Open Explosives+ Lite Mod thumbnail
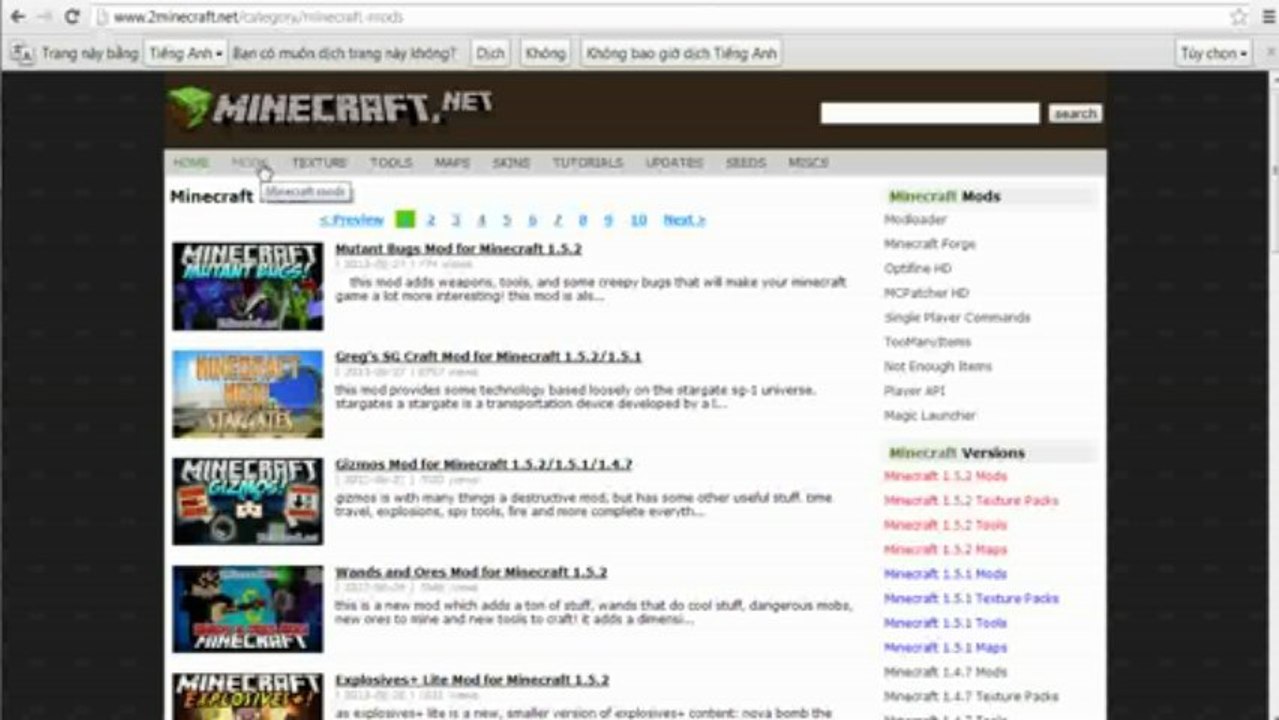The image size is (1279, 720). [248, 697]
